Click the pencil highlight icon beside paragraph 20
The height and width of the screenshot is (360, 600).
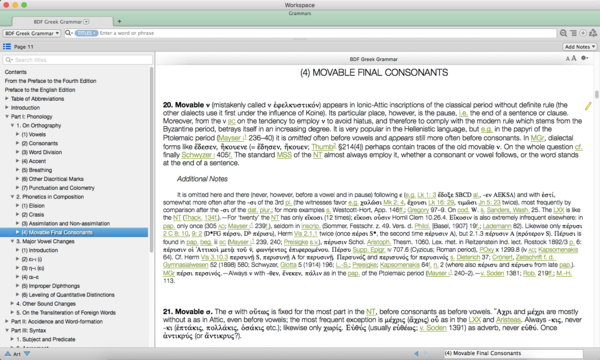(588, 106)
